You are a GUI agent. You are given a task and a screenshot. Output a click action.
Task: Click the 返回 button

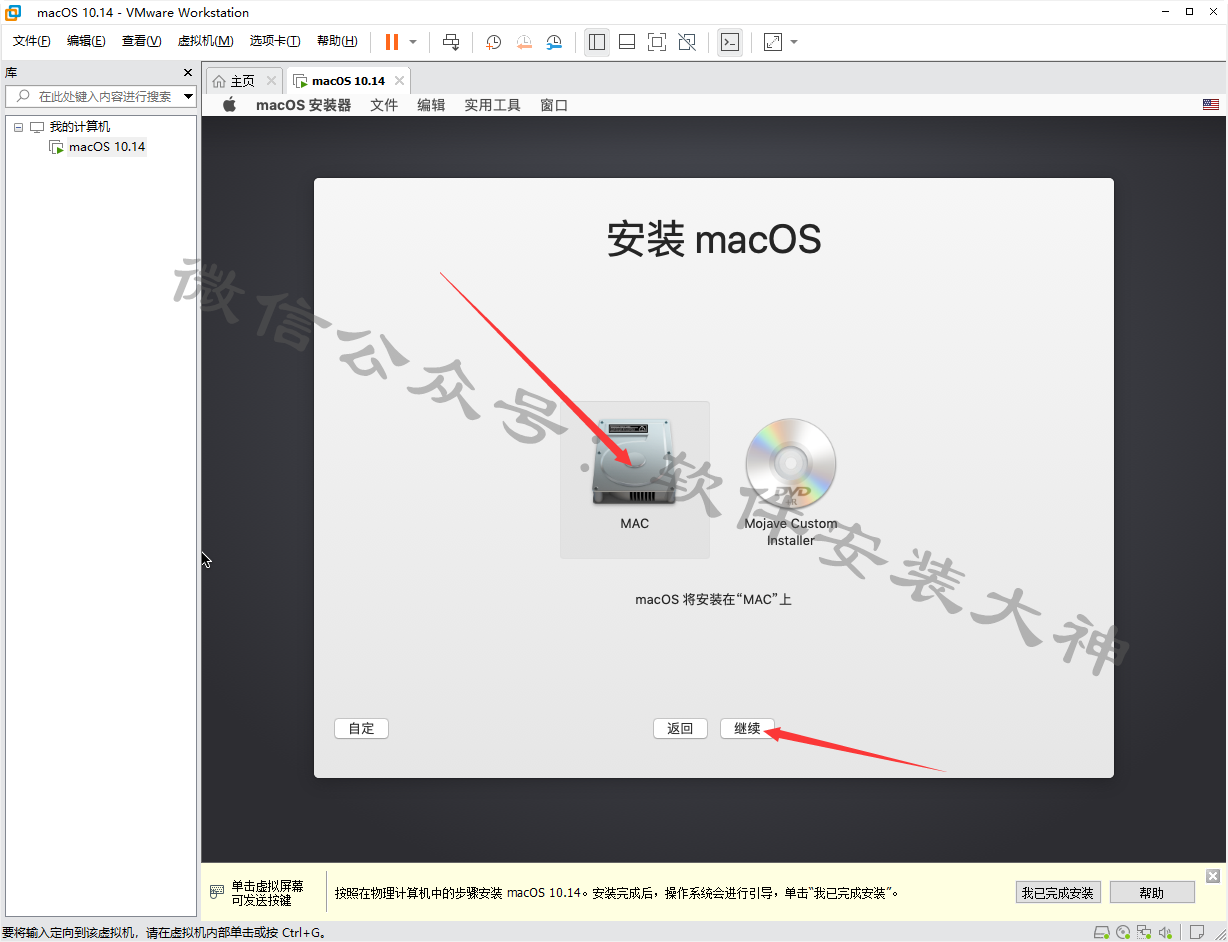click(680, 729)
